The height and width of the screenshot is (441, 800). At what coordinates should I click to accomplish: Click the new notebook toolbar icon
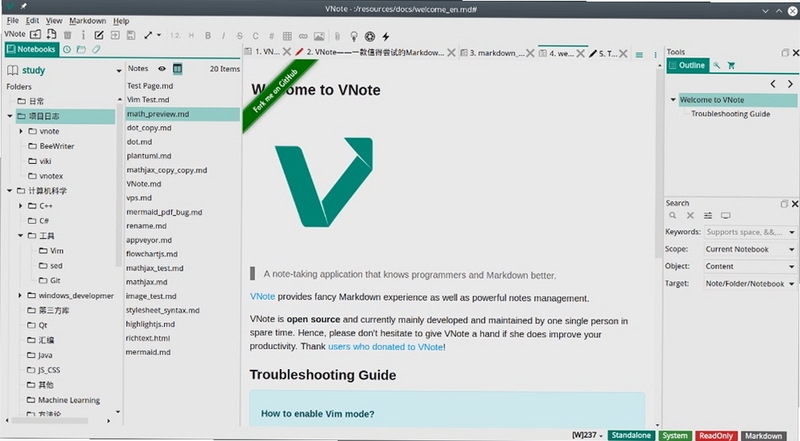pos(35,34)
